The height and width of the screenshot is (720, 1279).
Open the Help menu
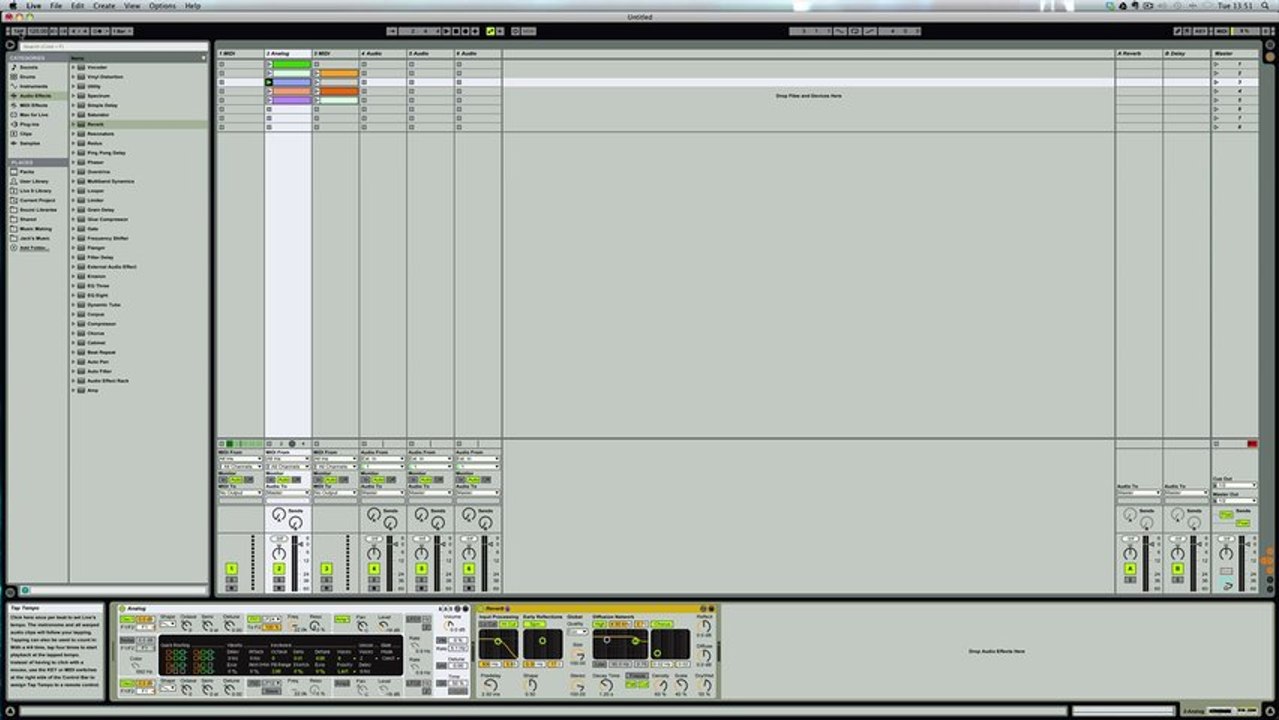[193, 5]
